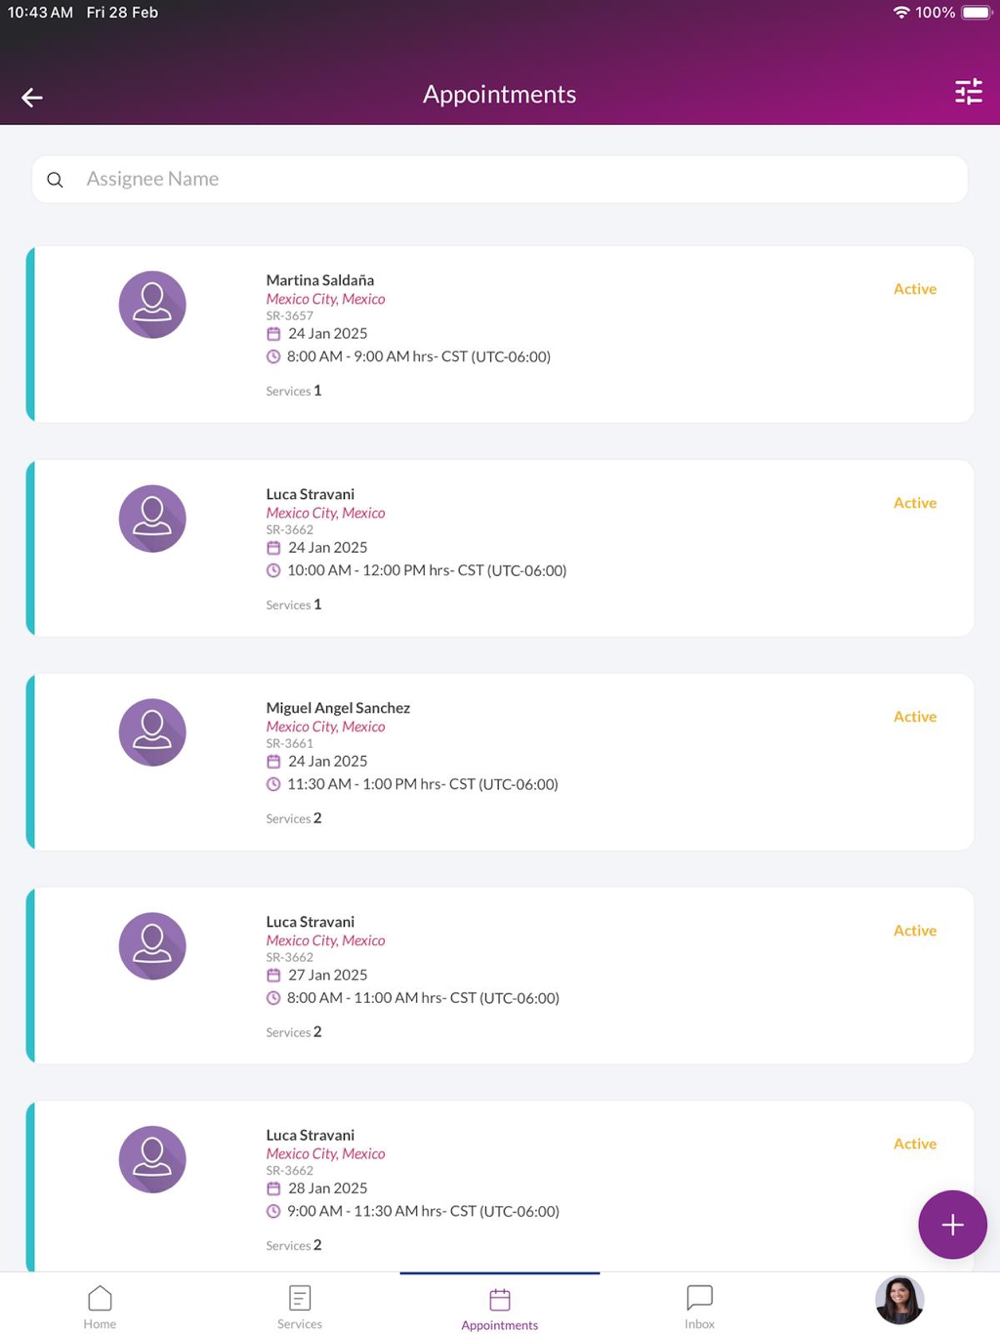The image size is (1000, 1334).
Task: Tap the clock icon beside 10:00 AM - 12:00 PM
Action: click(x=273, y=571)
